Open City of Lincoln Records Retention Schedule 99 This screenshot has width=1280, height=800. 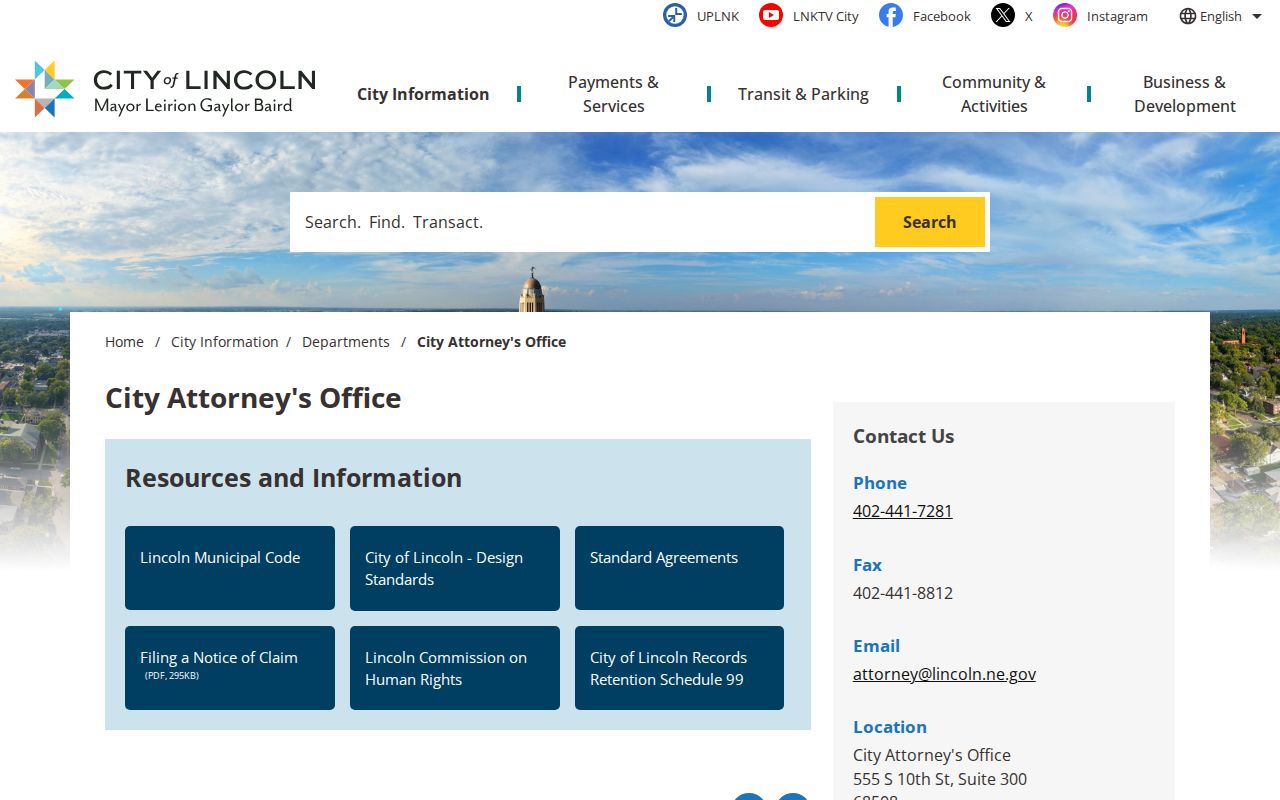pyautogui.click(x=679, y=668)
